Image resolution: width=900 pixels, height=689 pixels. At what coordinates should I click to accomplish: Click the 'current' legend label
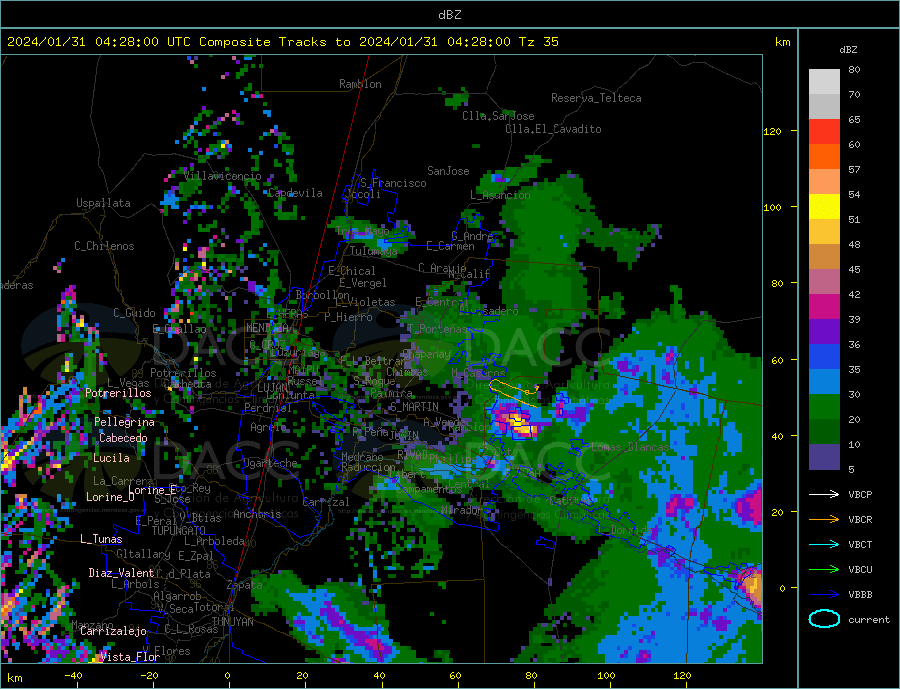[x=869, y=620]
